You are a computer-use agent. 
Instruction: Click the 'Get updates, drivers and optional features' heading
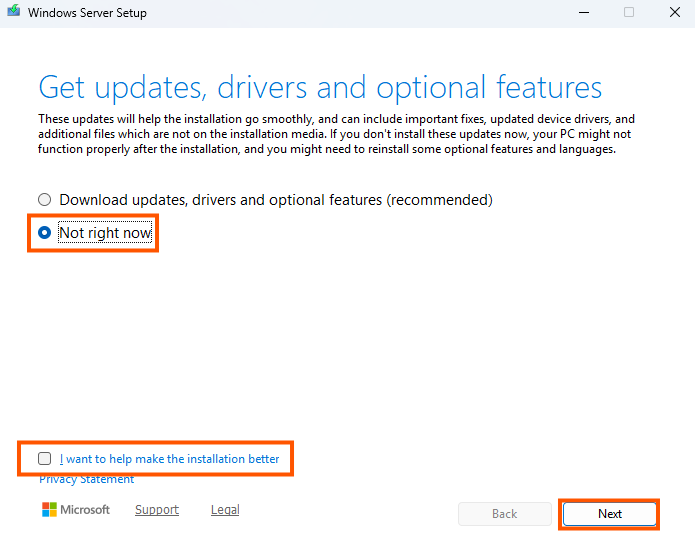click(x=320, y=87)
